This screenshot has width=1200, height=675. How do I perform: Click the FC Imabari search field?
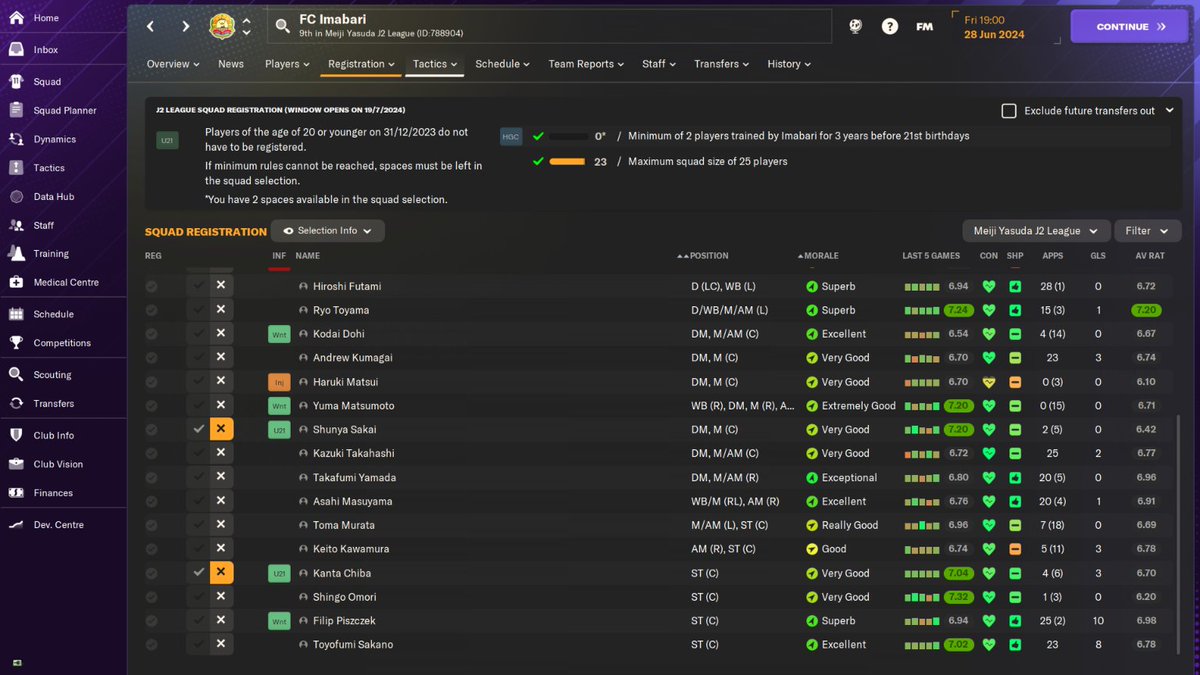(550, 27)
